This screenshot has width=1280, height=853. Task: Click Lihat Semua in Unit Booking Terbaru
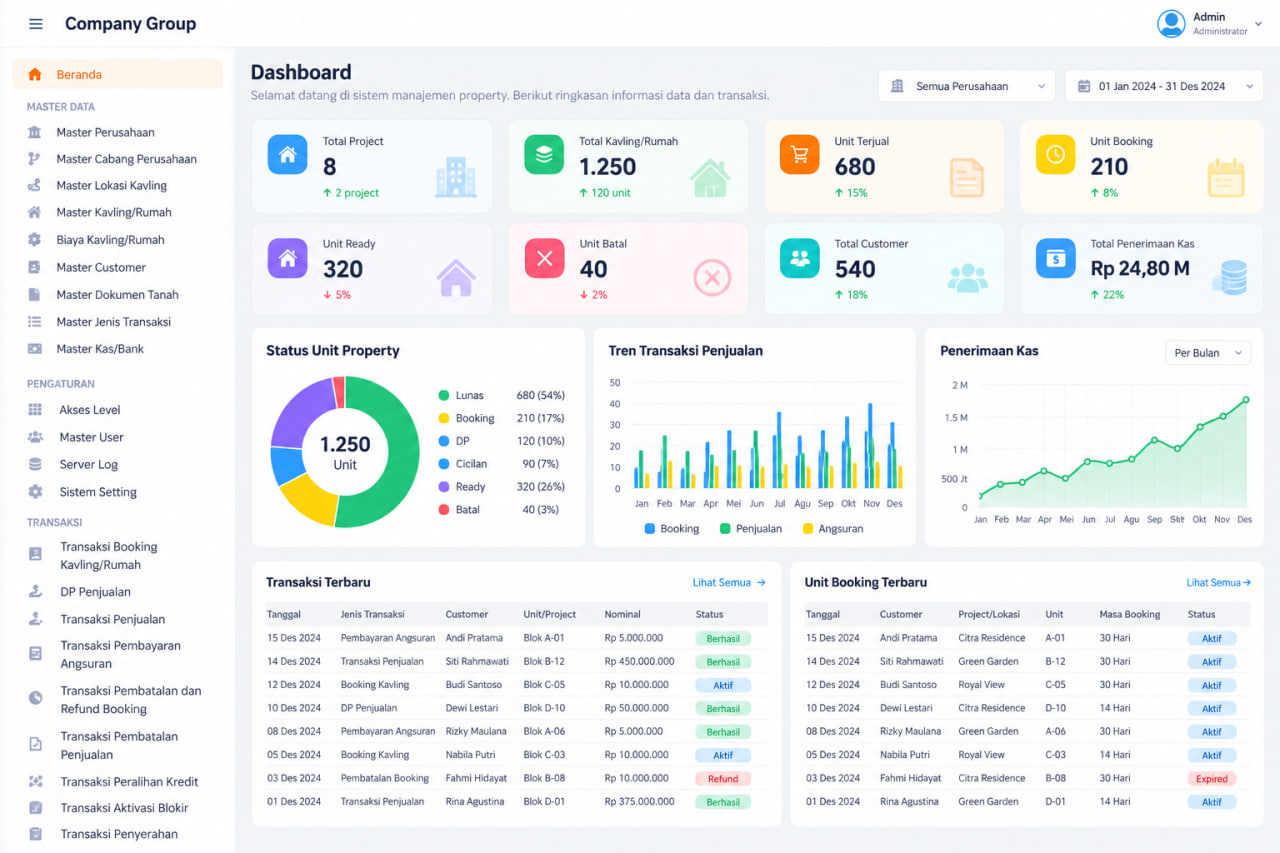1218,582
